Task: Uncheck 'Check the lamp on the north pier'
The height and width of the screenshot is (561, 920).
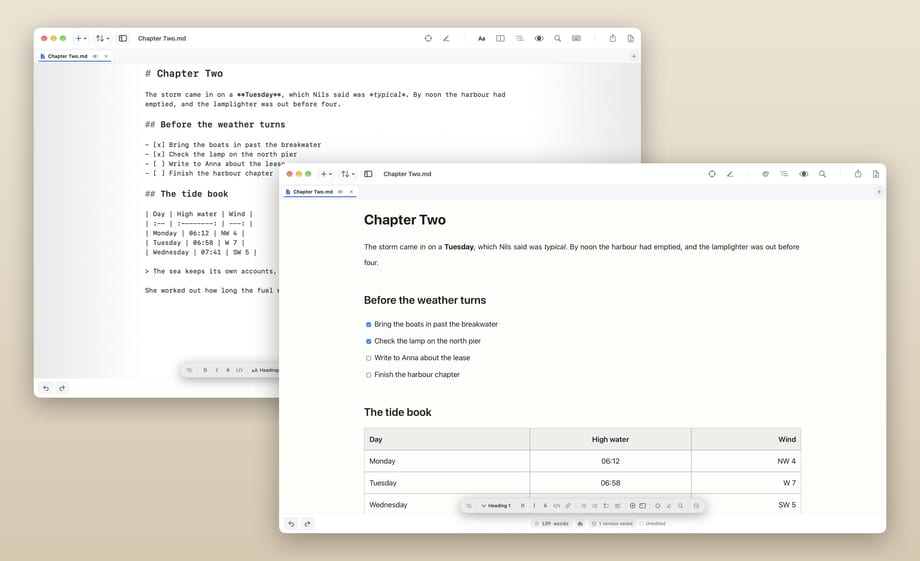Action: tap(368, 341)
